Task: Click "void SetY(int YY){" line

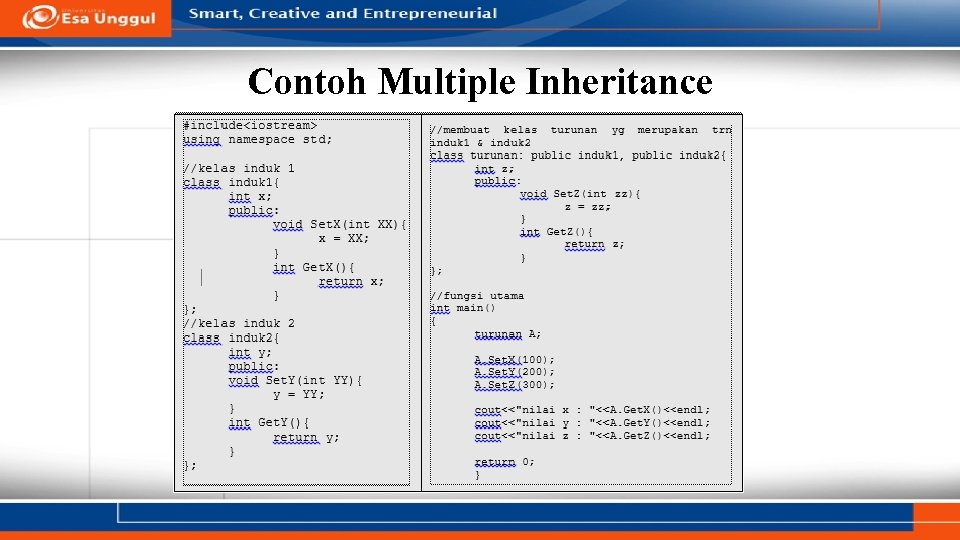Action: point(295,381)
